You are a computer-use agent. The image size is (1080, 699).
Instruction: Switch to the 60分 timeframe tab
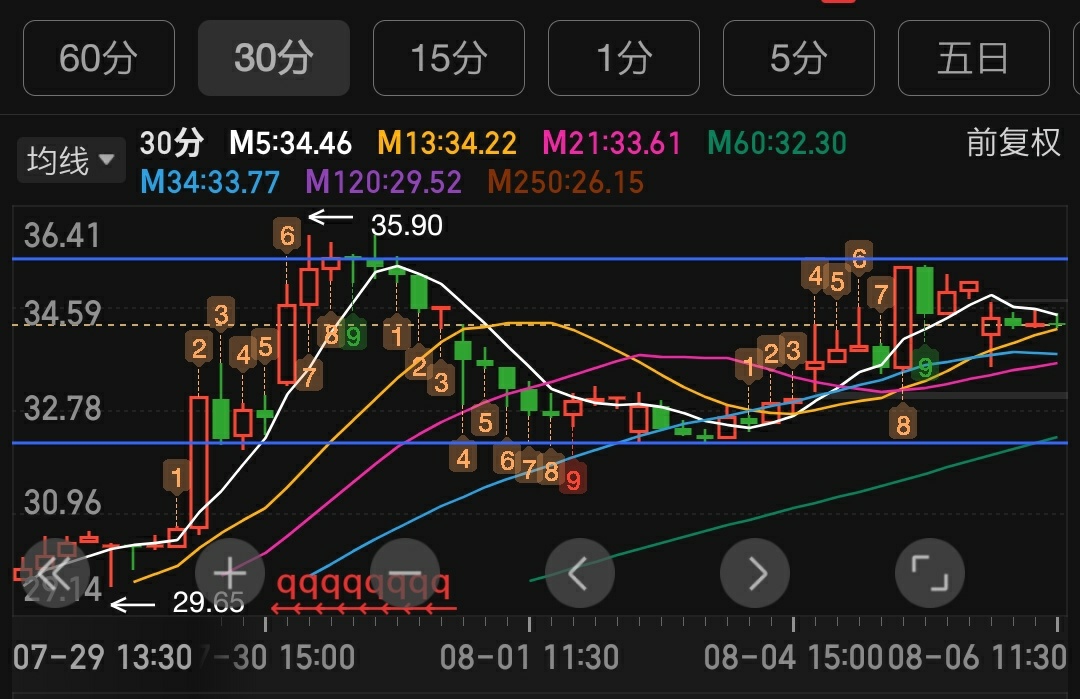tap(98, 58)
